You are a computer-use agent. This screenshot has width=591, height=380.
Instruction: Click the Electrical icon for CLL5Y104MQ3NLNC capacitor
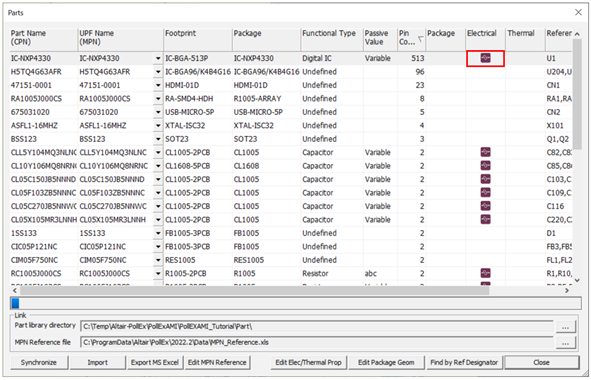click(485, 152)
